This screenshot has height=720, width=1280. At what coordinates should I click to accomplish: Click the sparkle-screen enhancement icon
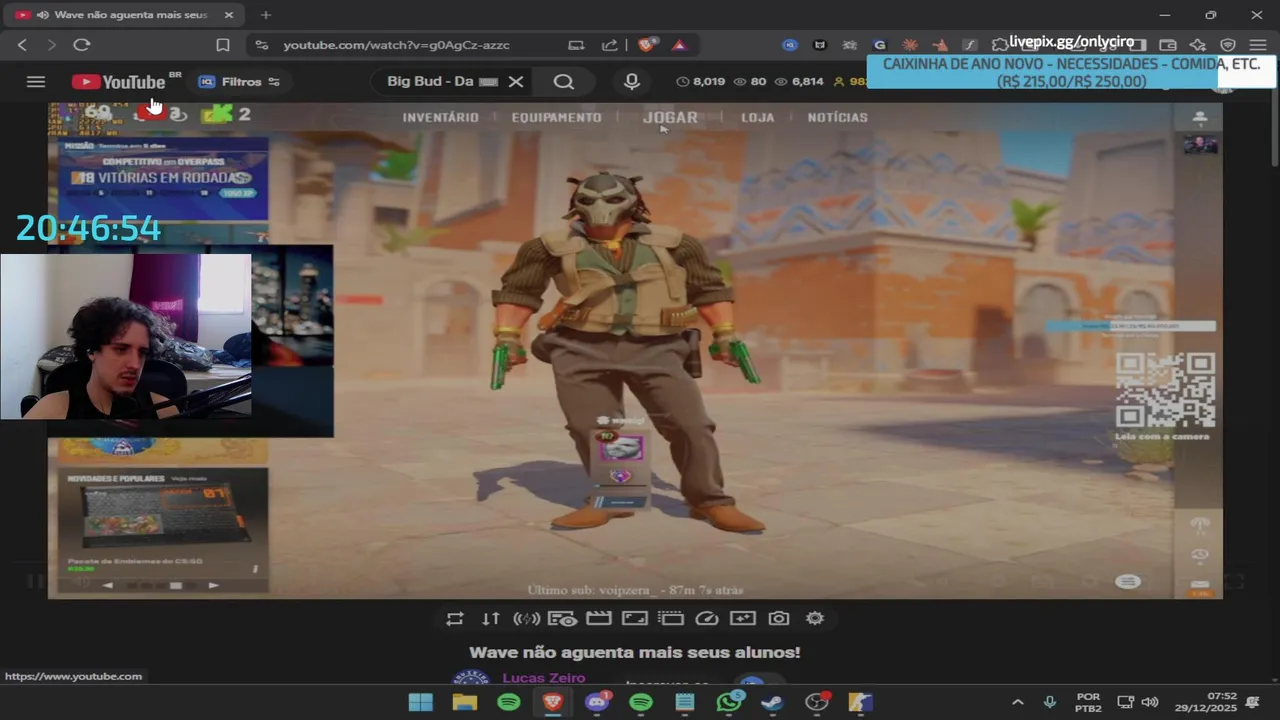click(x=743, y=619)
